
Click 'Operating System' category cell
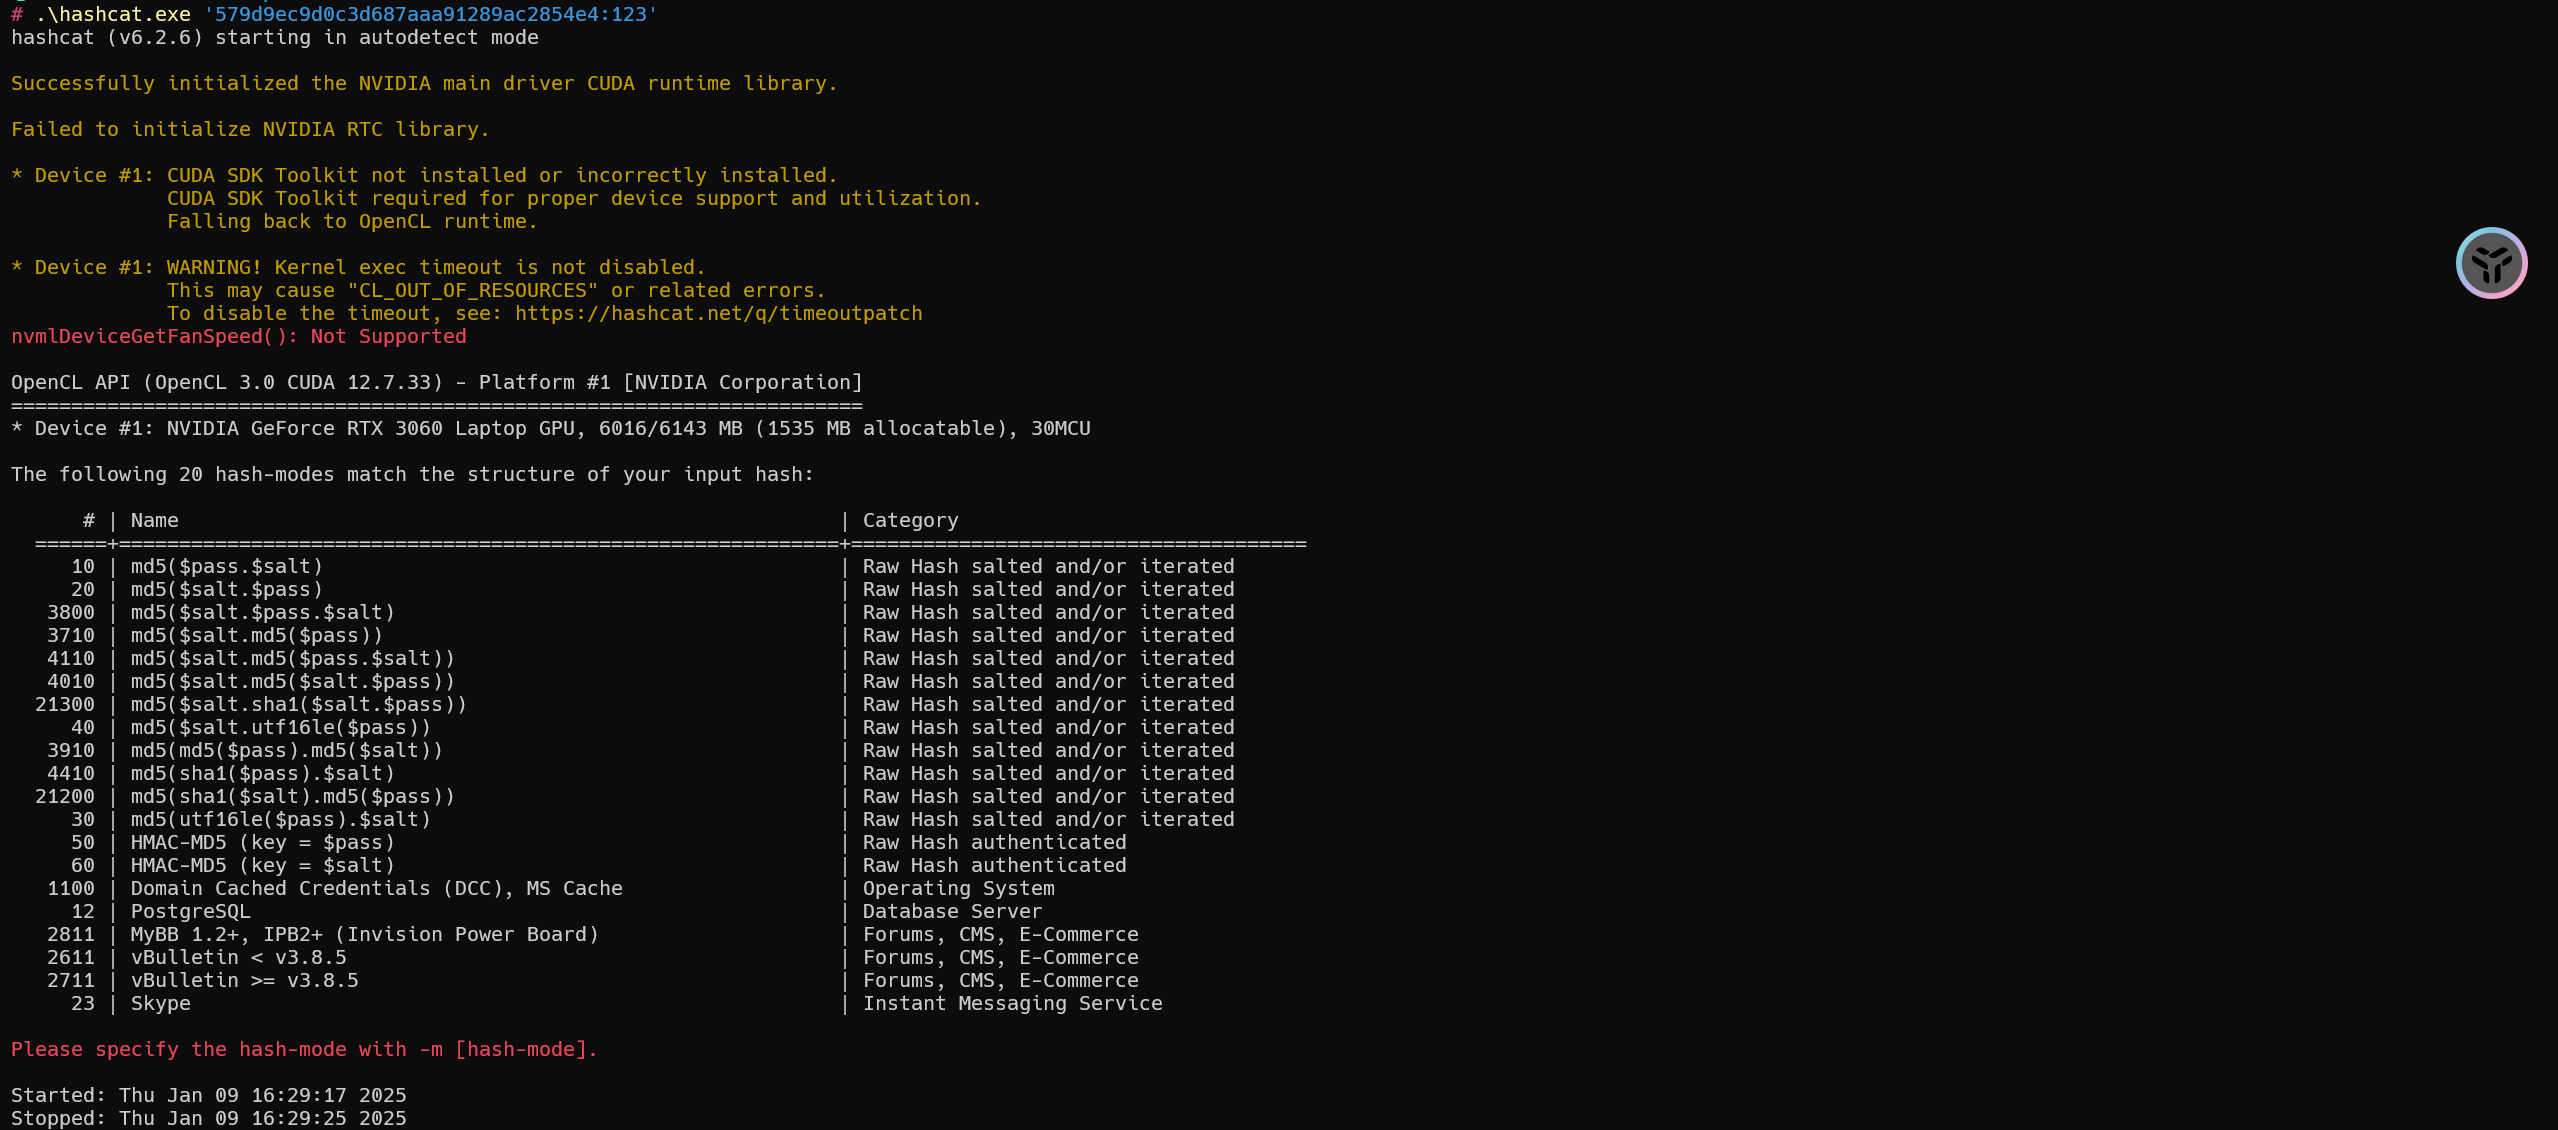point(959,889)
